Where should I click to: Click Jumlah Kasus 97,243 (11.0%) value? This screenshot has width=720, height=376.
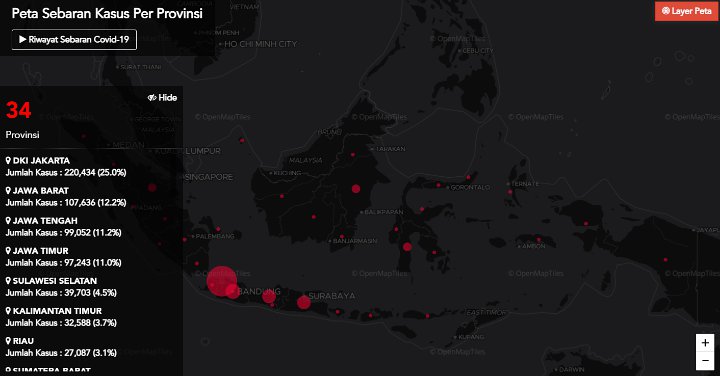click(x=63, y=263)
